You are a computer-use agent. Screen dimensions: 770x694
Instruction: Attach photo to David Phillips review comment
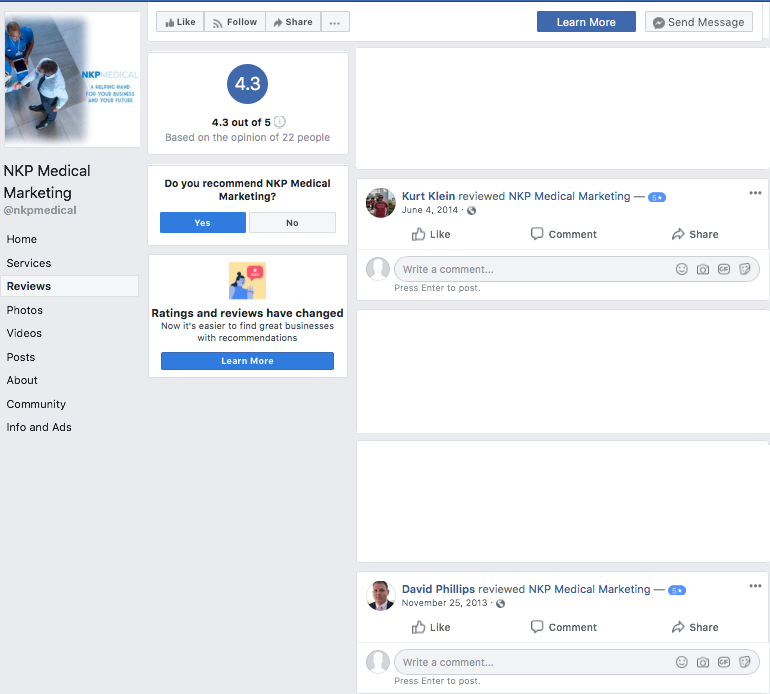click(x=703, y=662)
